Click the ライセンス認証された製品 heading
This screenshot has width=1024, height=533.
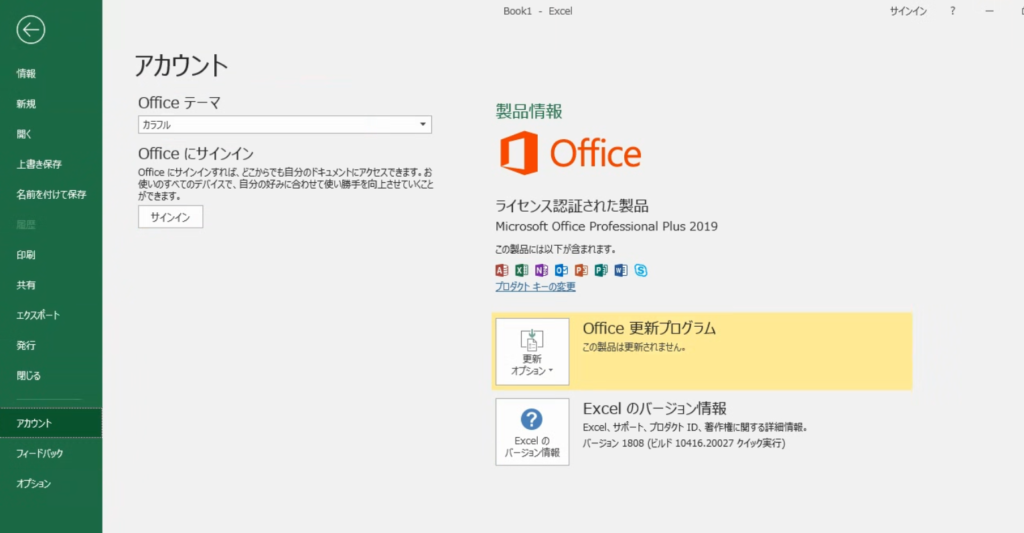point(571,206)
